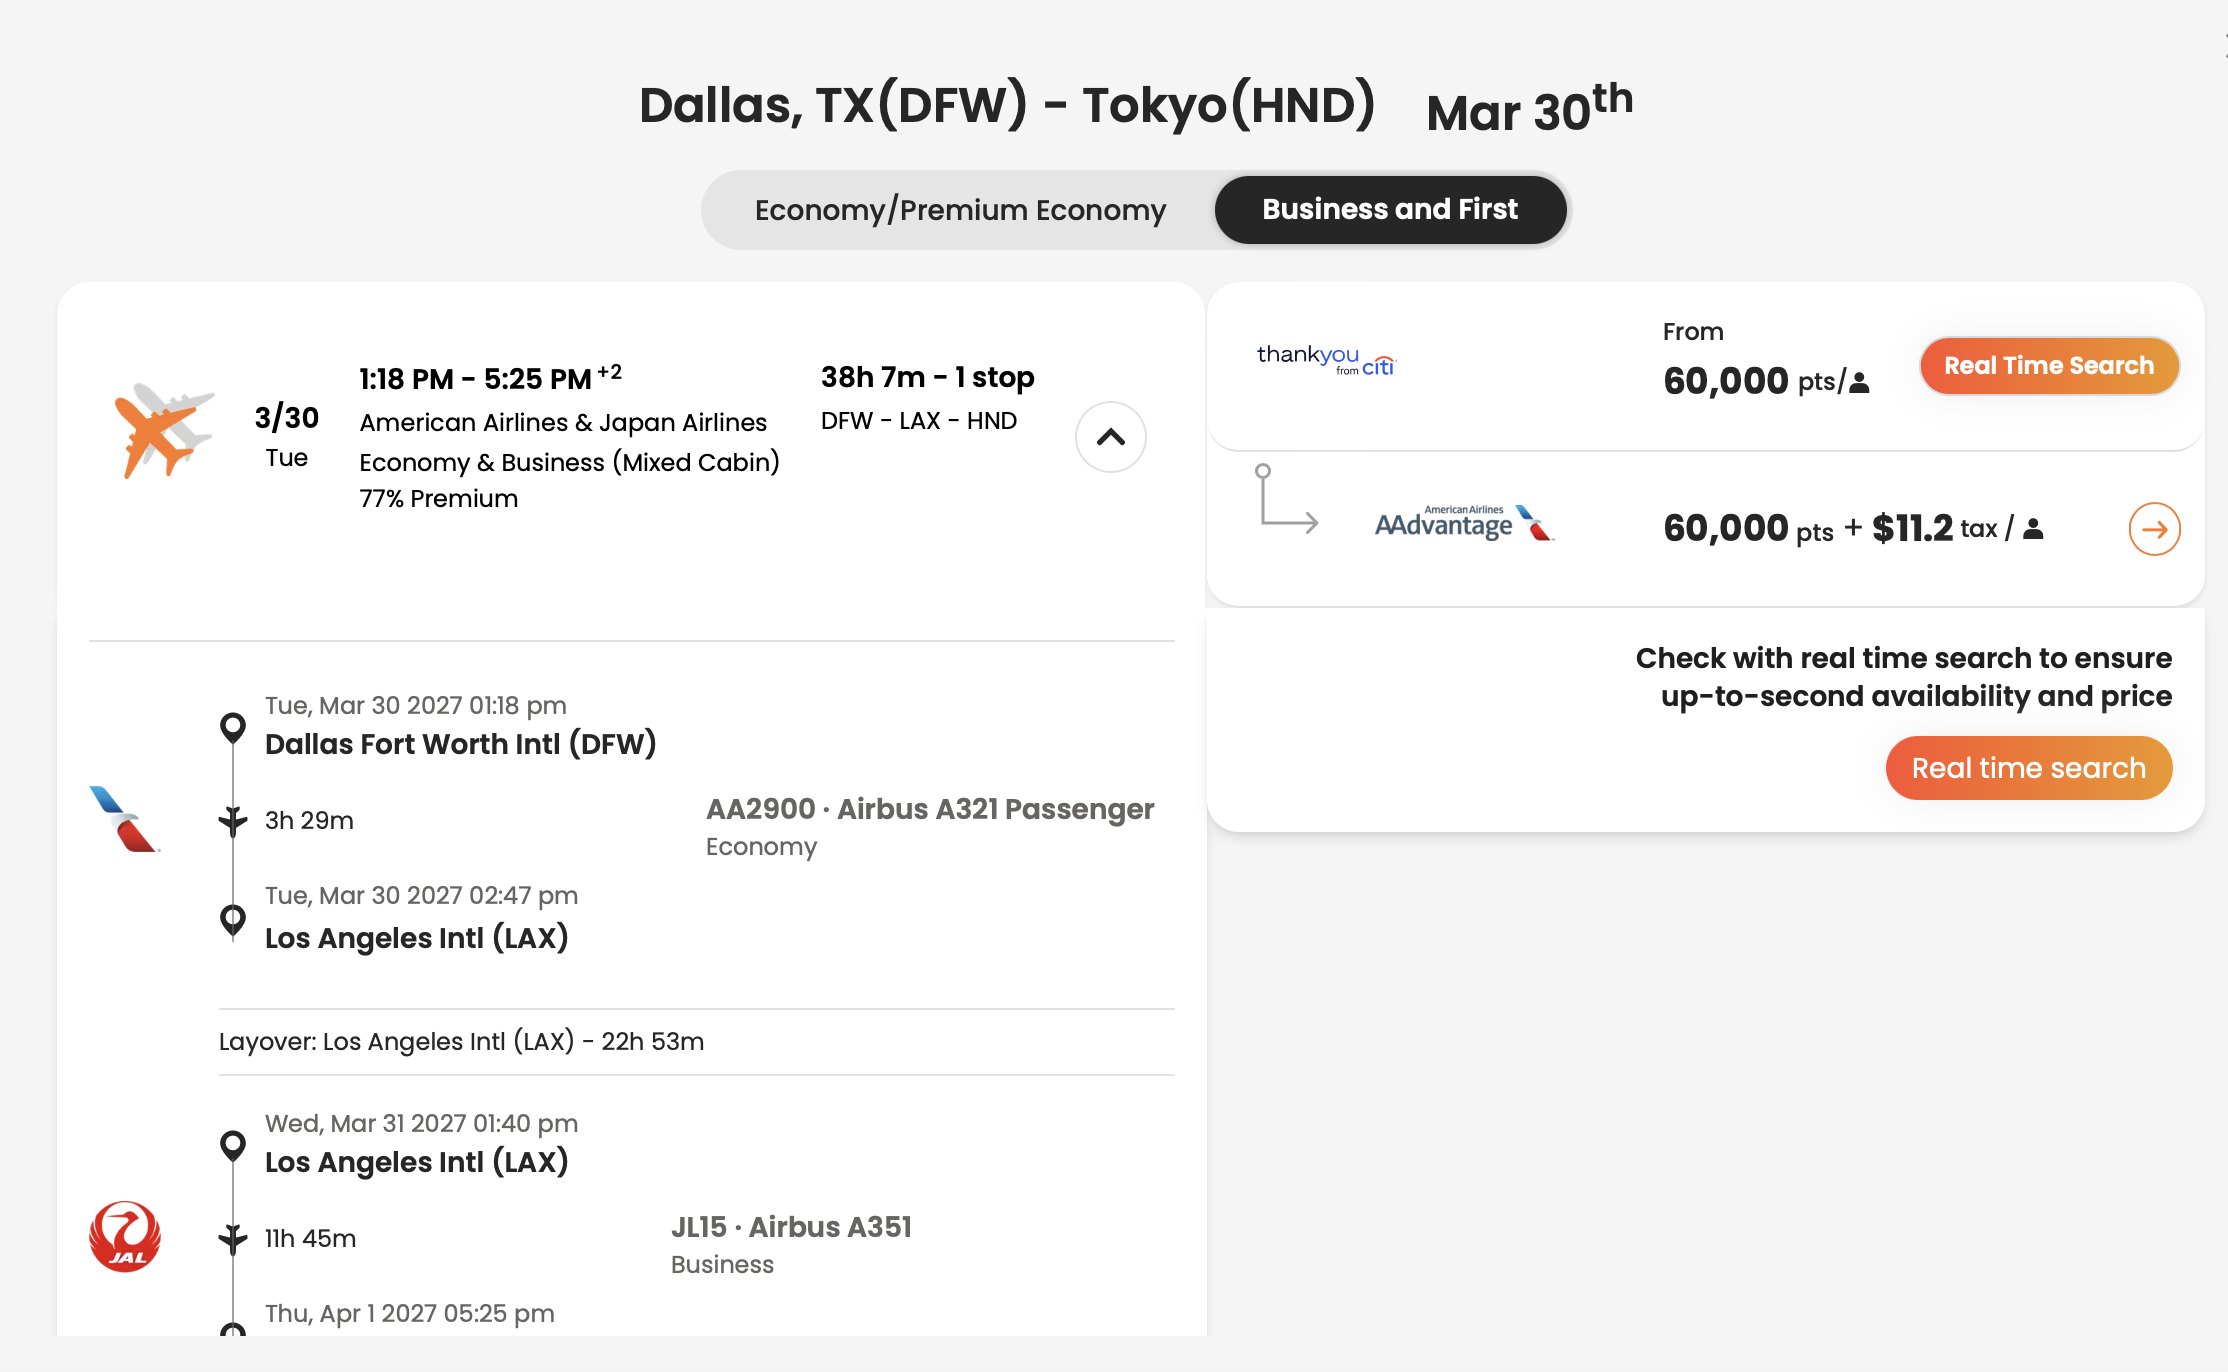Click the transfer arrow icon beside AAdvantage
The image size is (2228, 1372).
(1287, 498)
